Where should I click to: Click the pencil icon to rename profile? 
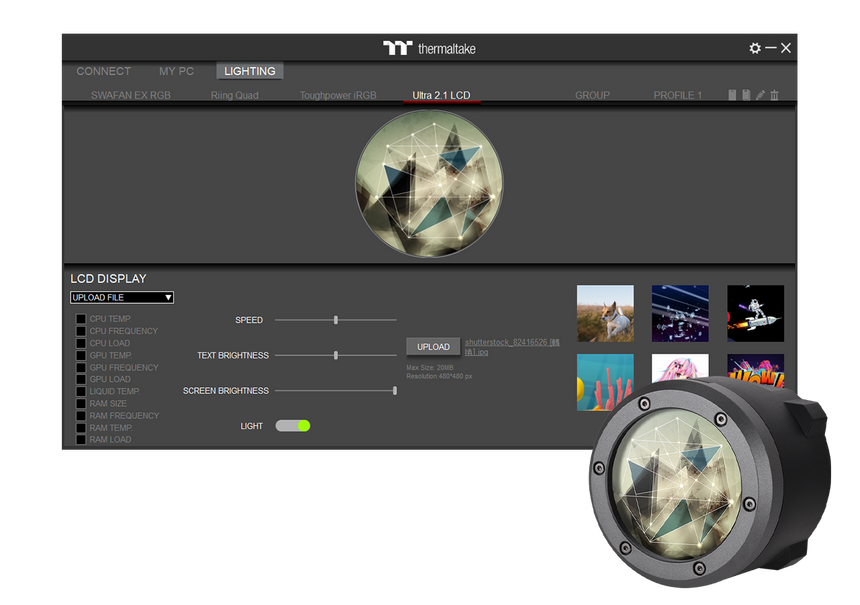(760, 95)
